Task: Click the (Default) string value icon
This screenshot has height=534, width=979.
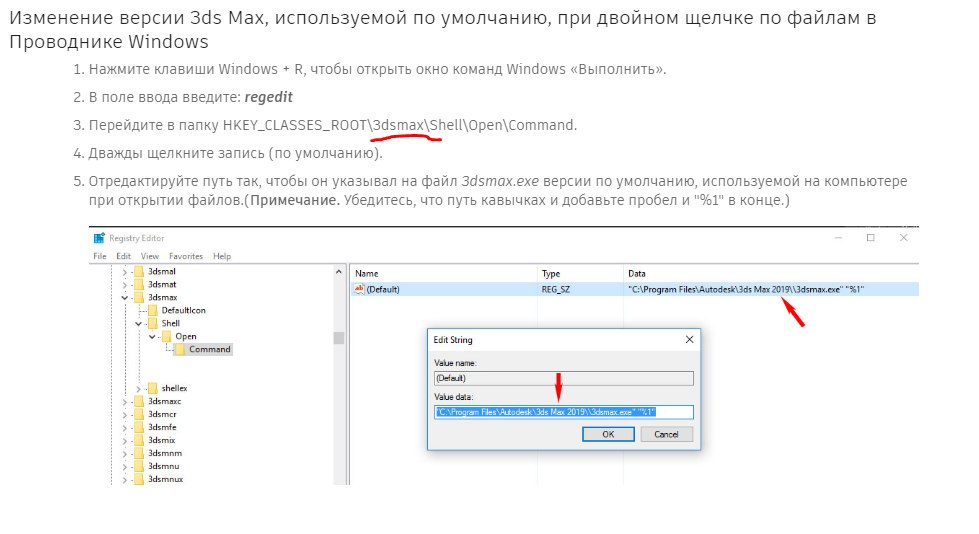Action: pyautogui.click(x=359, y=289)
